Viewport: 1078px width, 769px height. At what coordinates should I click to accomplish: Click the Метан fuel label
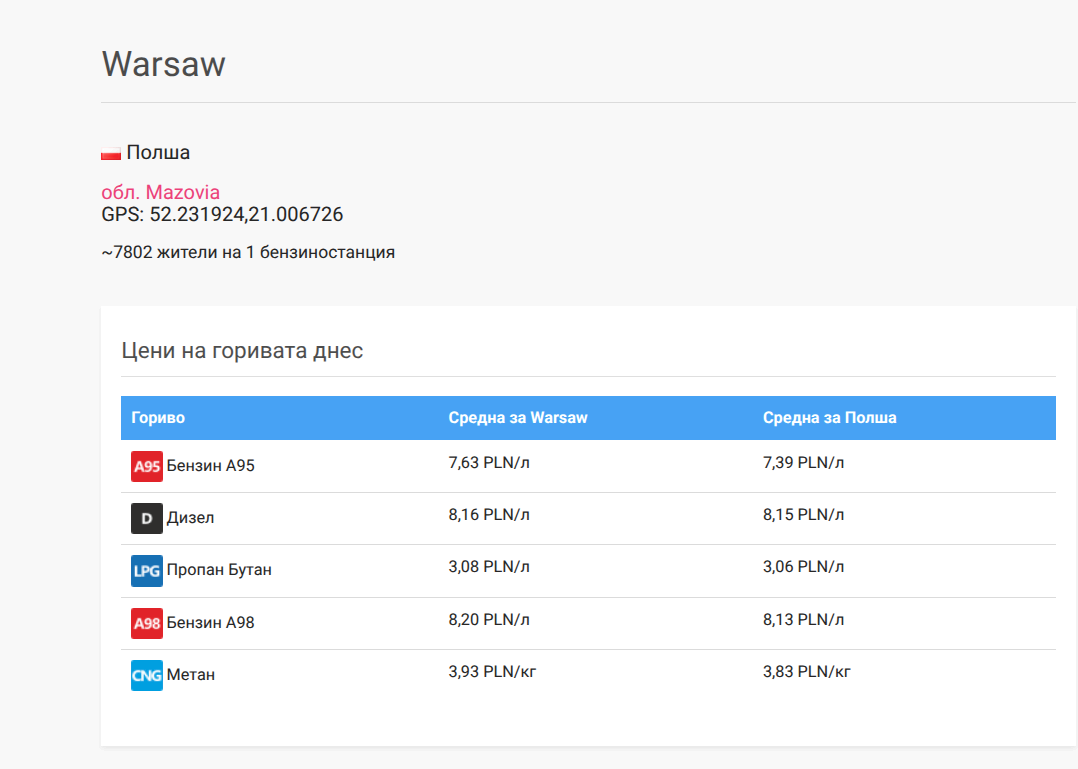click(x=190, y=676)
